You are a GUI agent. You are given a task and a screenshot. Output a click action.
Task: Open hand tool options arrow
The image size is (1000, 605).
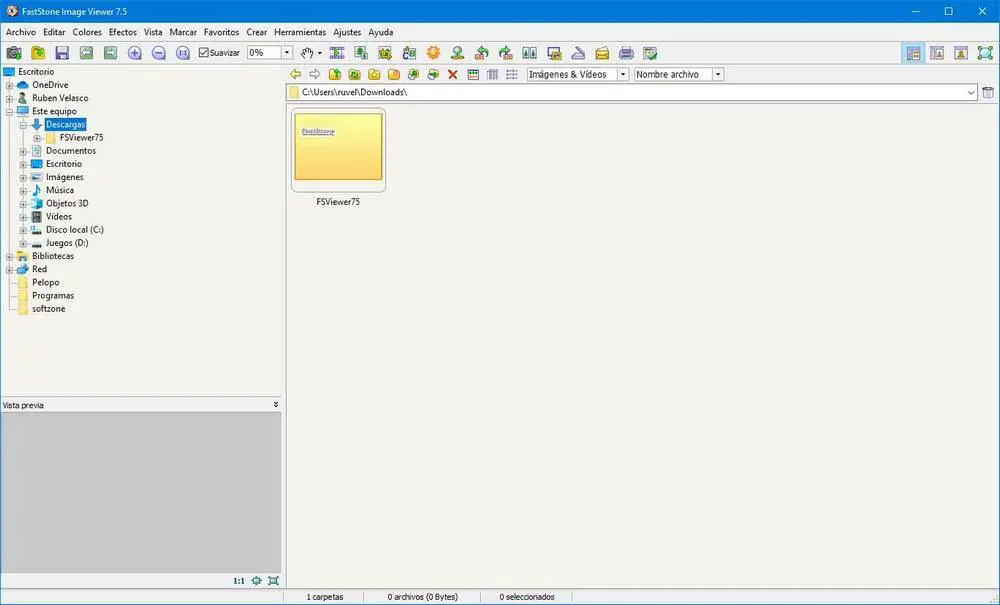(x=320, y=53)
